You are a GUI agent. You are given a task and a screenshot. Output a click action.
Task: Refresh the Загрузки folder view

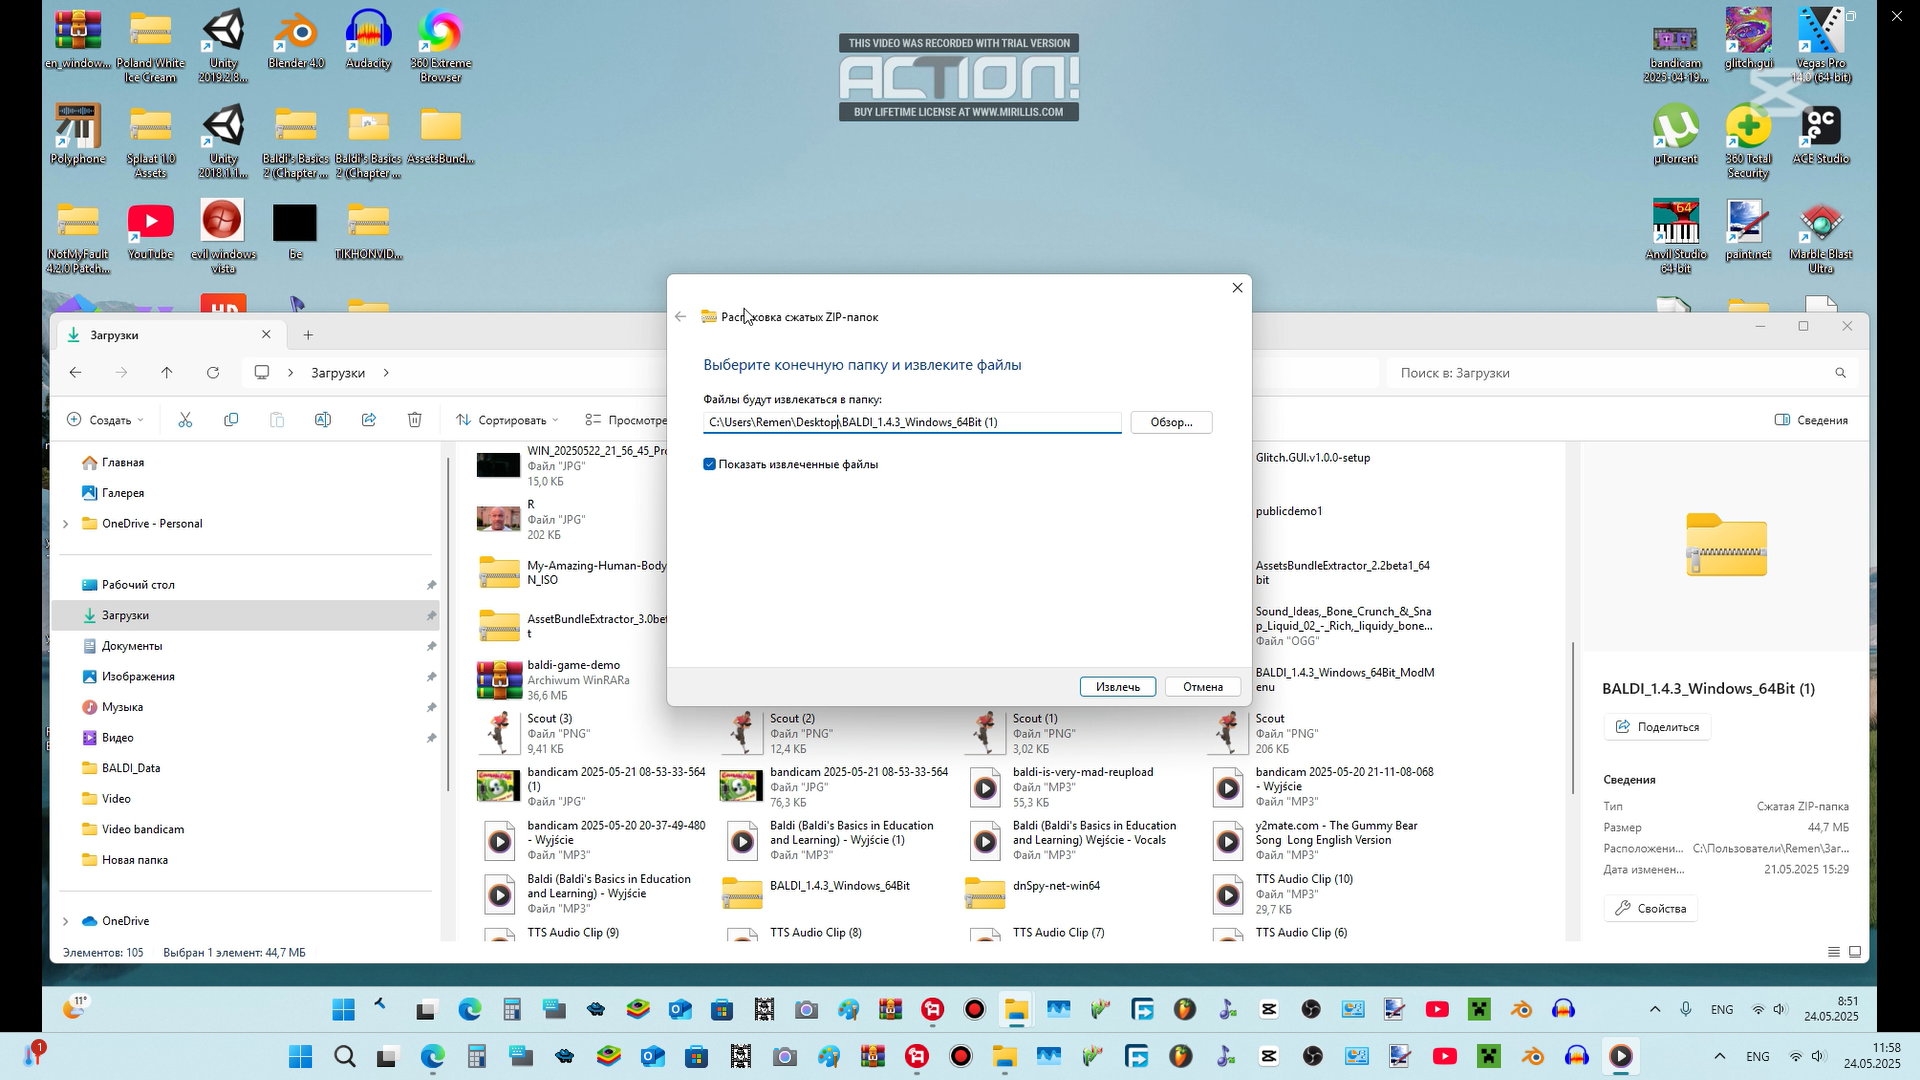tap(213, 373)
